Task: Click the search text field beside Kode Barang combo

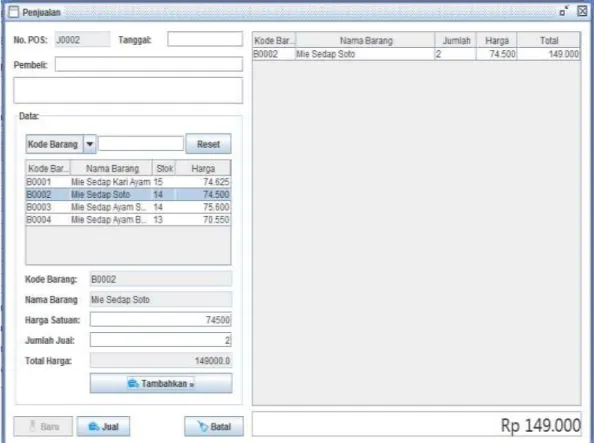Action: tap(141, 144)
